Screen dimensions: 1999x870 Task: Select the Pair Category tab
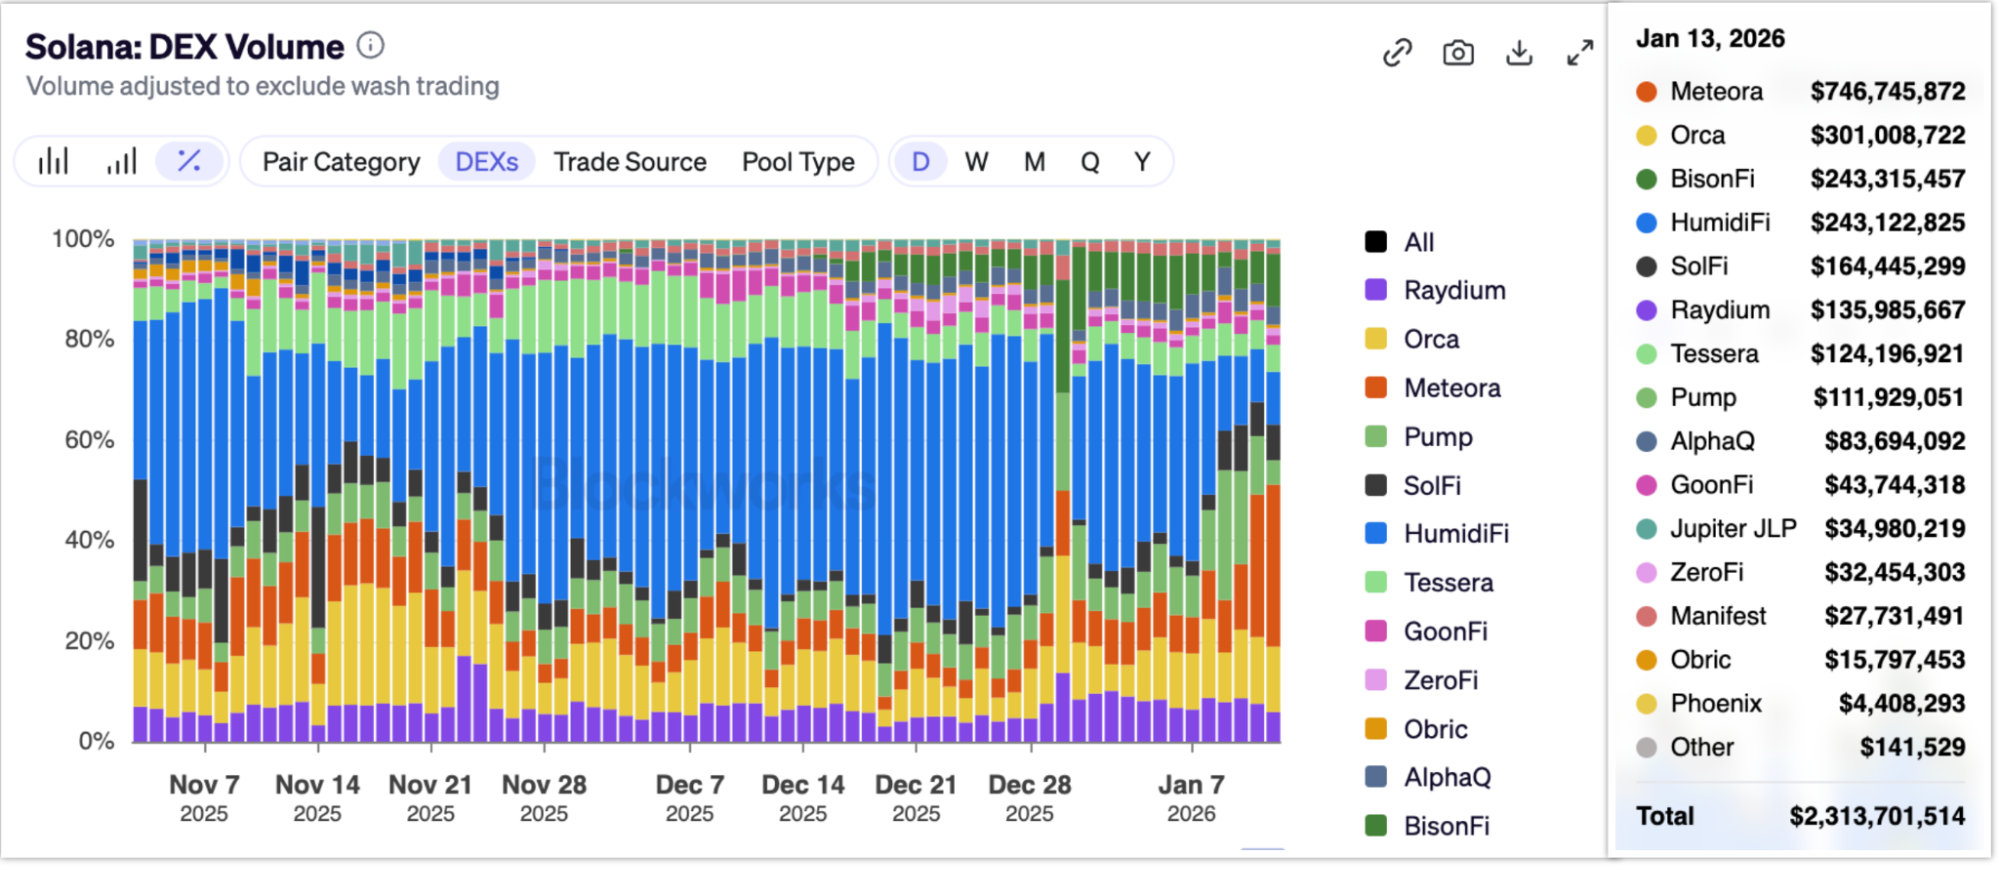coord(341,162)
